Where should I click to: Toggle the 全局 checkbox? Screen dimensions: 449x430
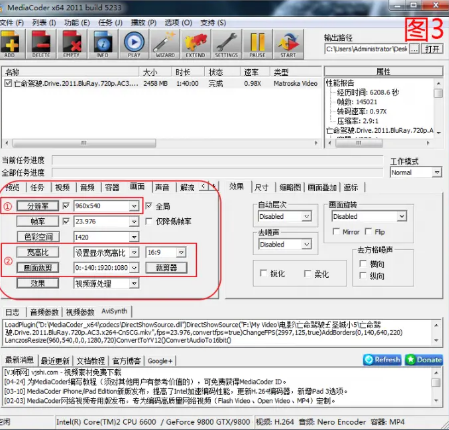pos(149,206)
